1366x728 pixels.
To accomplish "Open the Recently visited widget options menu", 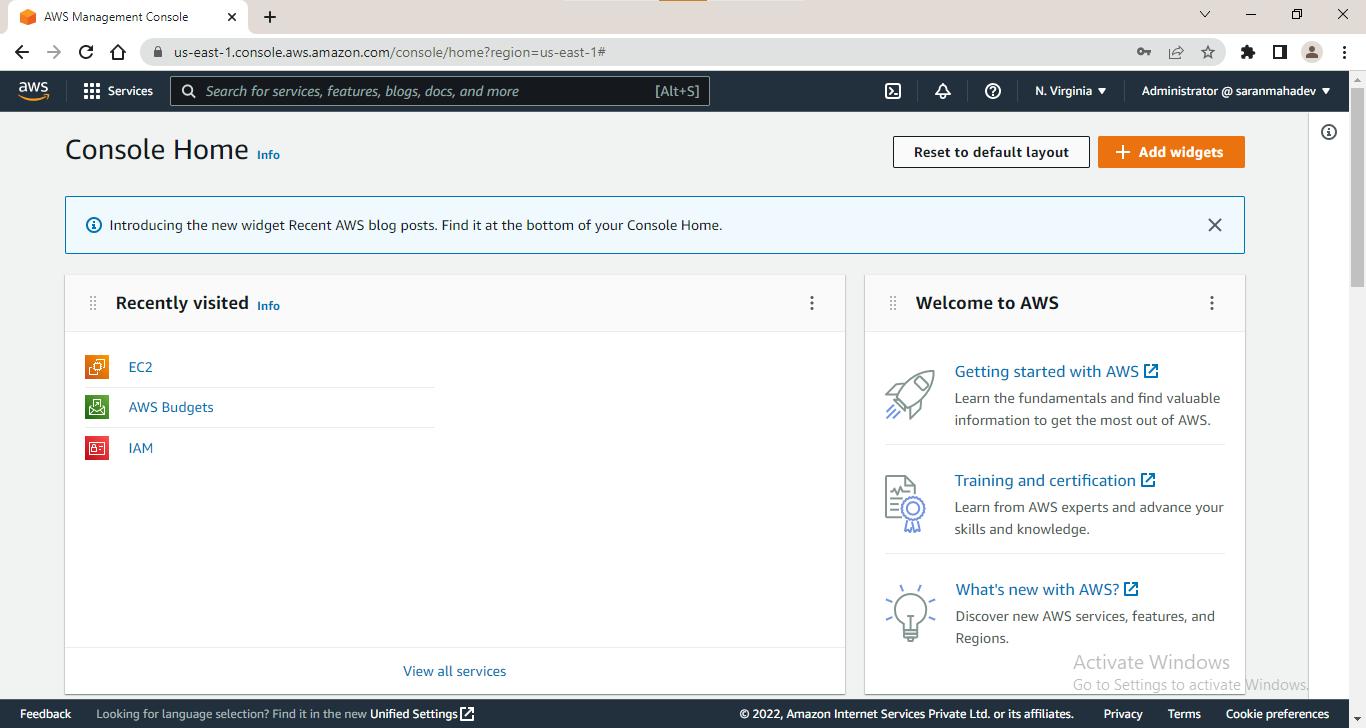I will 812,303.
